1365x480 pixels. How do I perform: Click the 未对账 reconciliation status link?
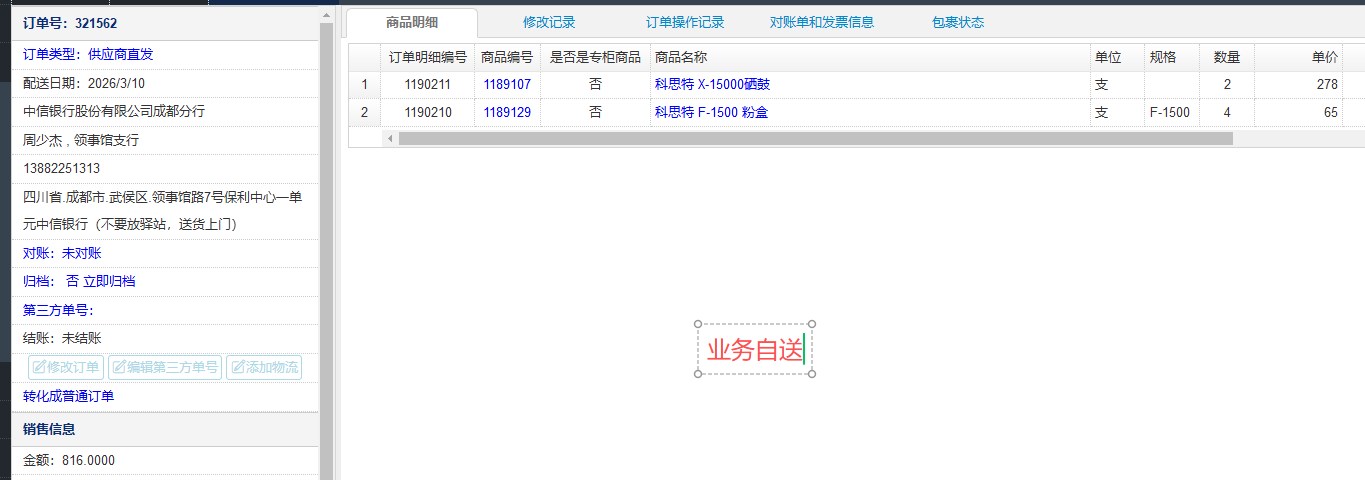coord(81,253)
